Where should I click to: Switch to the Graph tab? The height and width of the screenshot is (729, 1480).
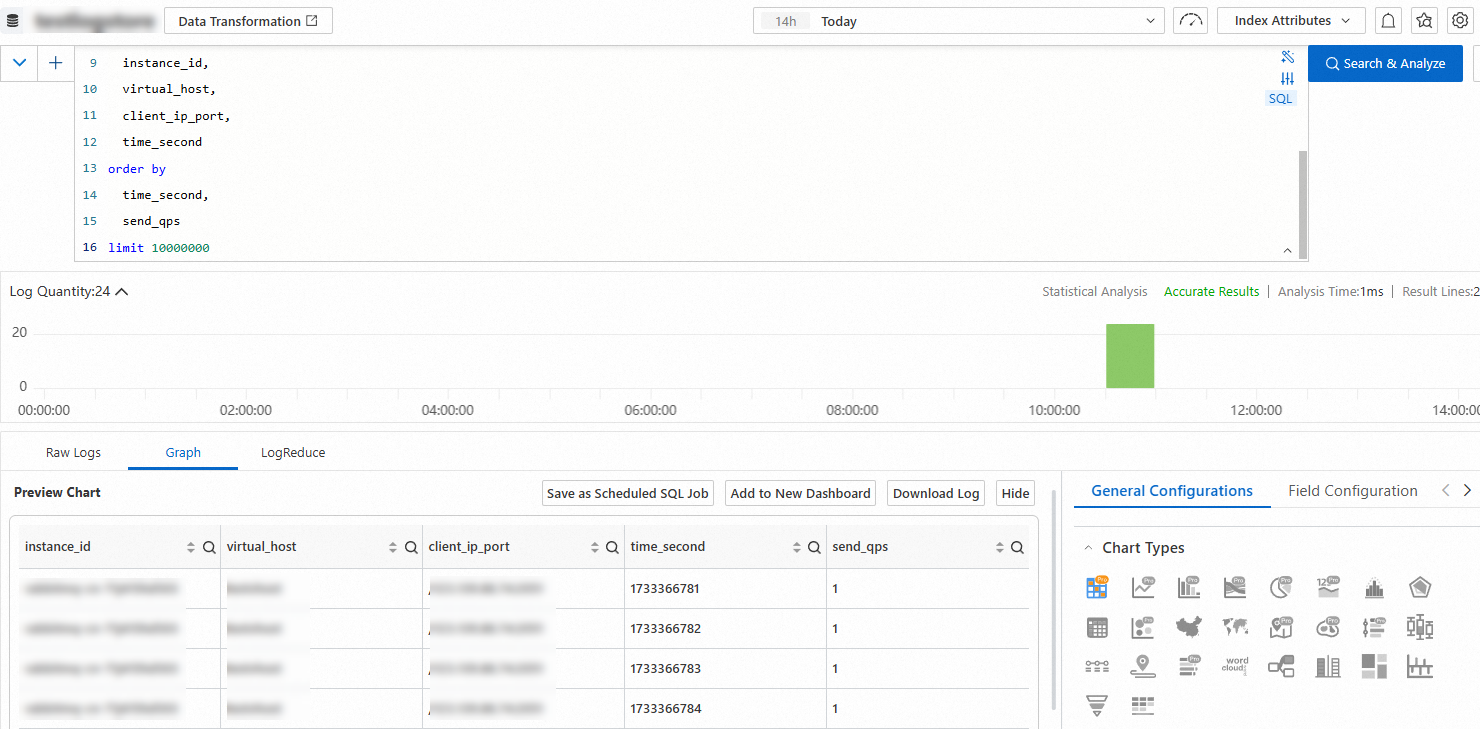[x=183, y=453]
